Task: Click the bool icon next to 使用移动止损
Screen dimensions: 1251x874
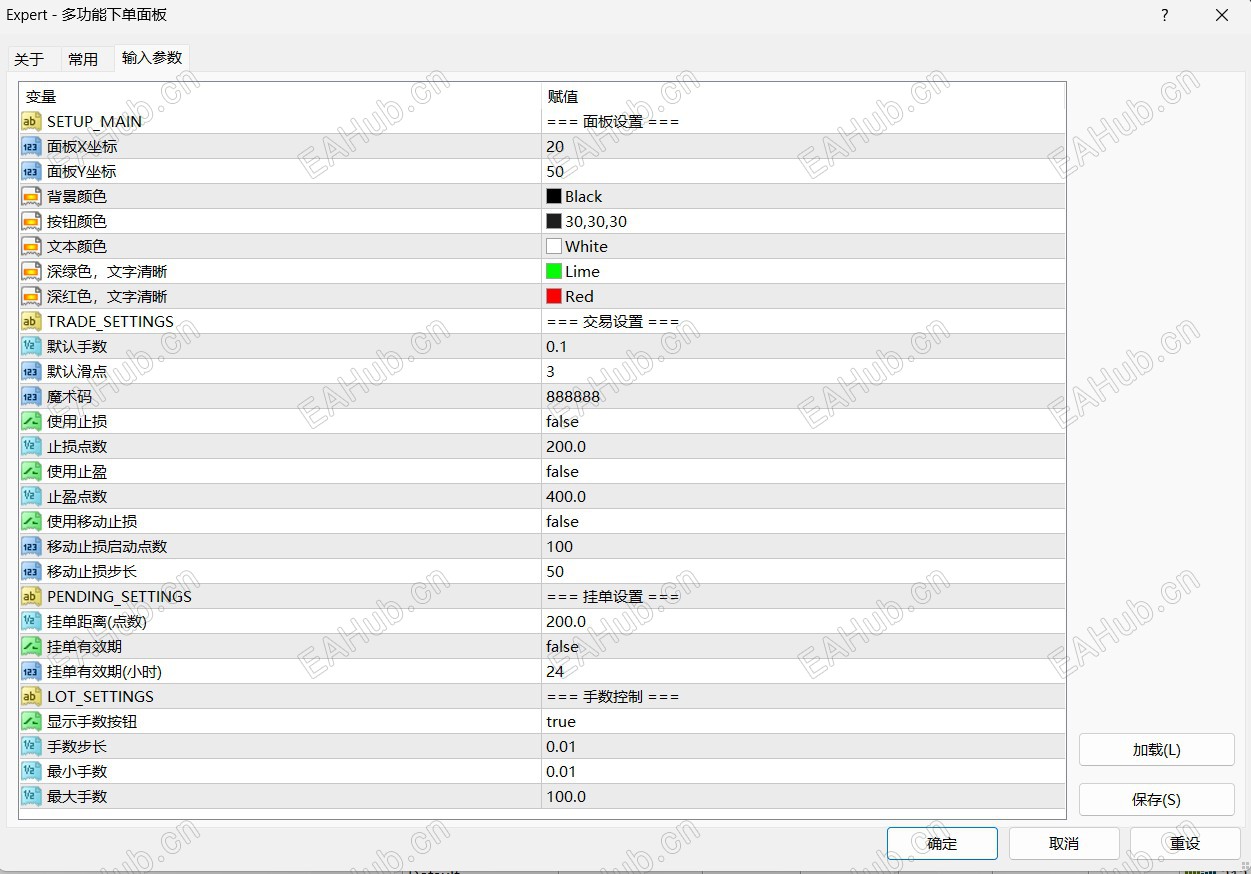Action: (31, 521)
